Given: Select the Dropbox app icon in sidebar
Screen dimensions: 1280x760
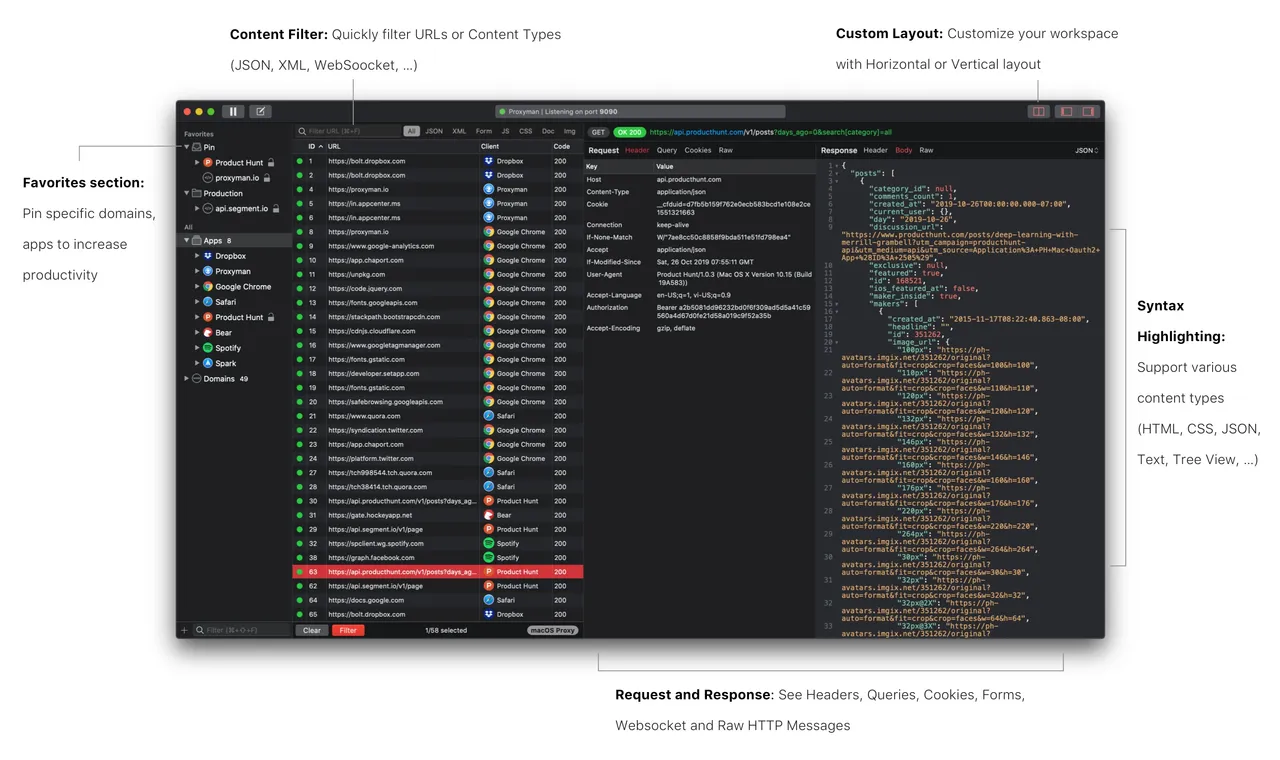Looking at the screenshot, I should click(x=208, y=256).
